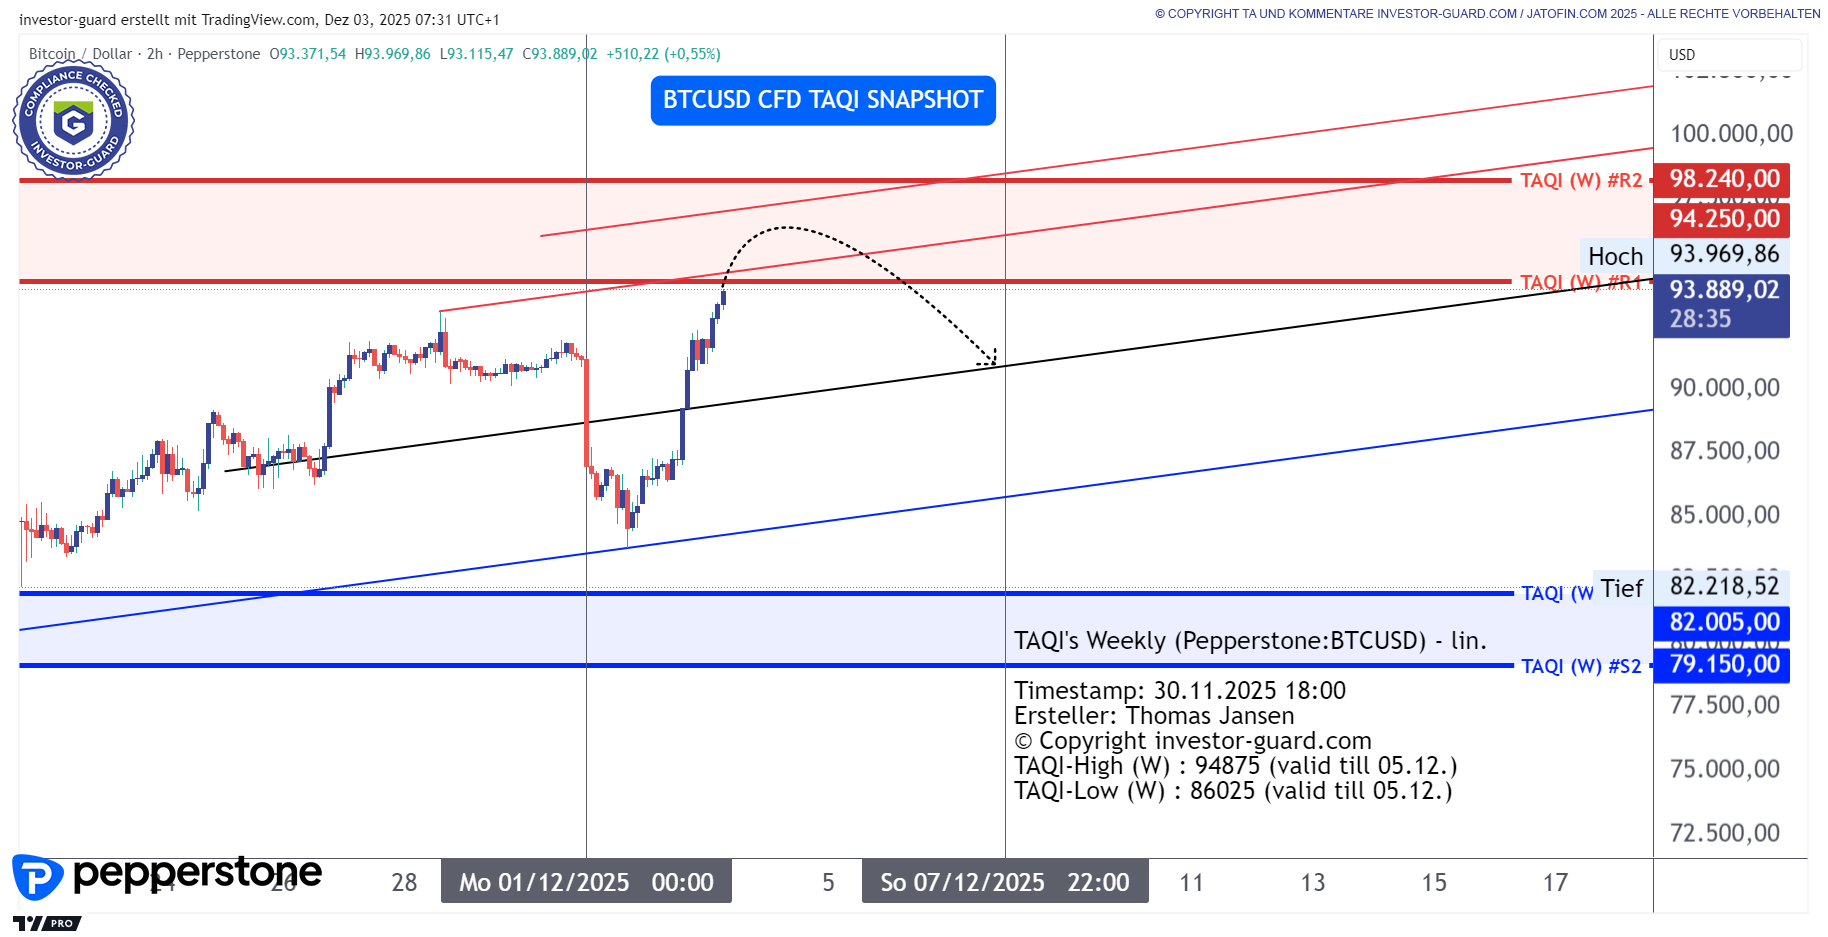The width and height of the screenshot is (1828, 937).
Task: Click the pepperstone wordmark watermark
Action: [x=197, y=874]
